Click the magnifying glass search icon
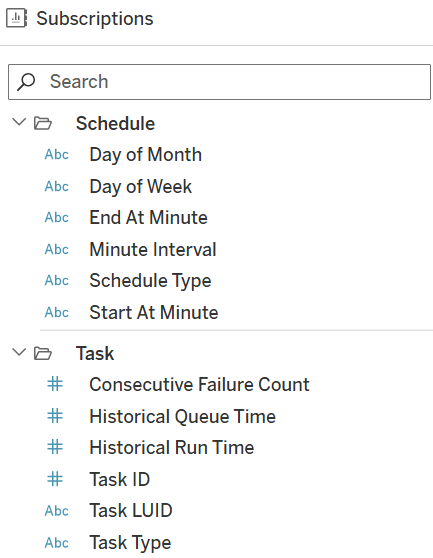This screenshot has width=433, height=558. [26, 81]
